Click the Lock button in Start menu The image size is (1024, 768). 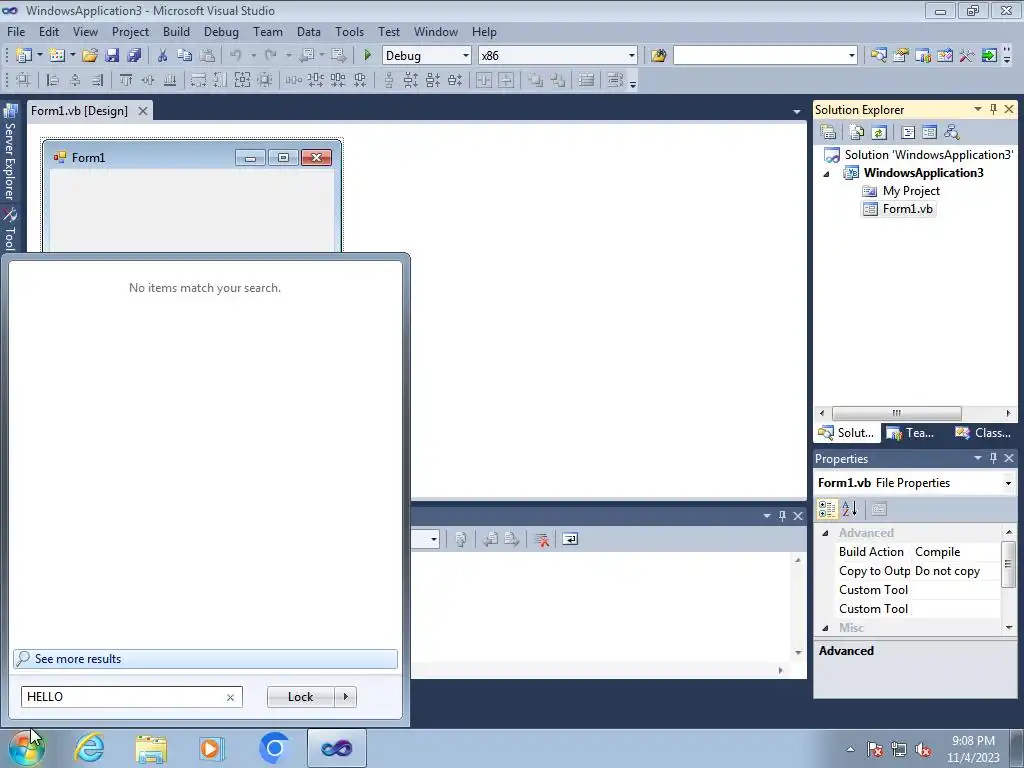(300, 697)
